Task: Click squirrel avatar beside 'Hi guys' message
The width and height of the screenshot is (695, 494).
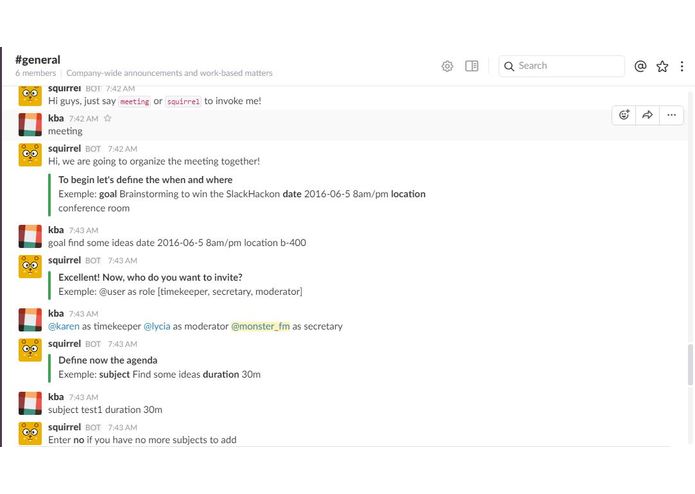Action: point(30,96)
